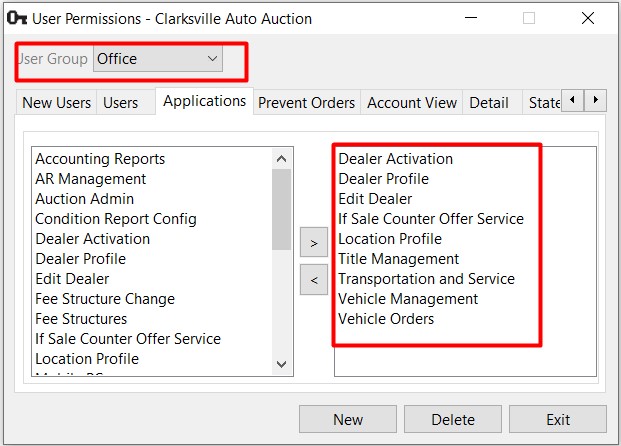Pick Vehicle Orders in assigned list
The image size is (621, 446).
[386, 319]
